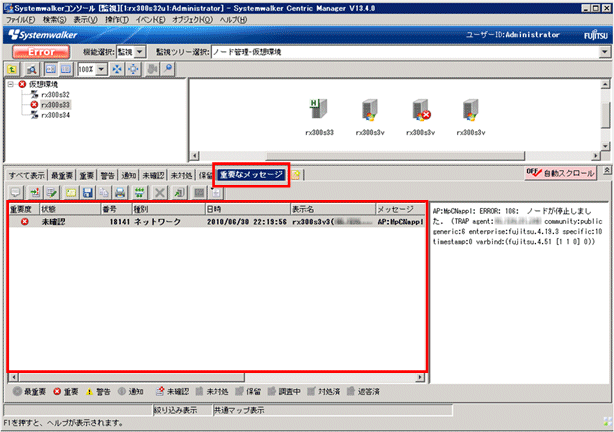This screenshot has height=432, width=614.
Task: Switch to the 未対処 tab
Action: (x=181, y=175)
